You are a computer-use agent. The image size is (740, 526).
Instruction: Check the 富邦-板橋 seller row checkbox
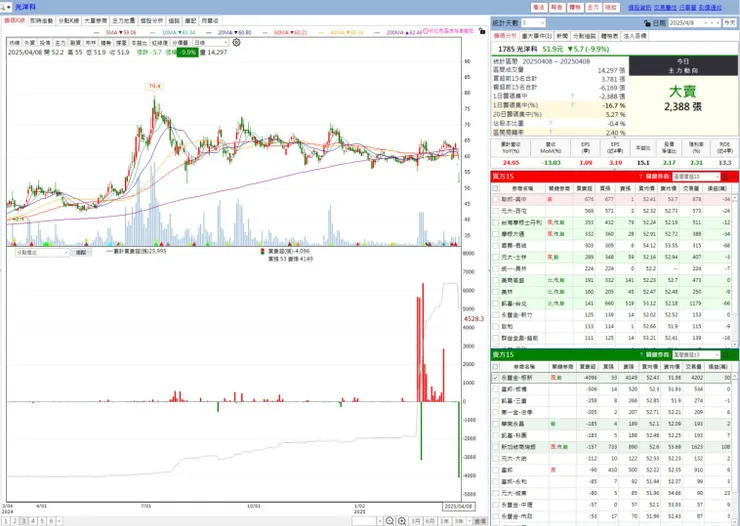(495, 389)
